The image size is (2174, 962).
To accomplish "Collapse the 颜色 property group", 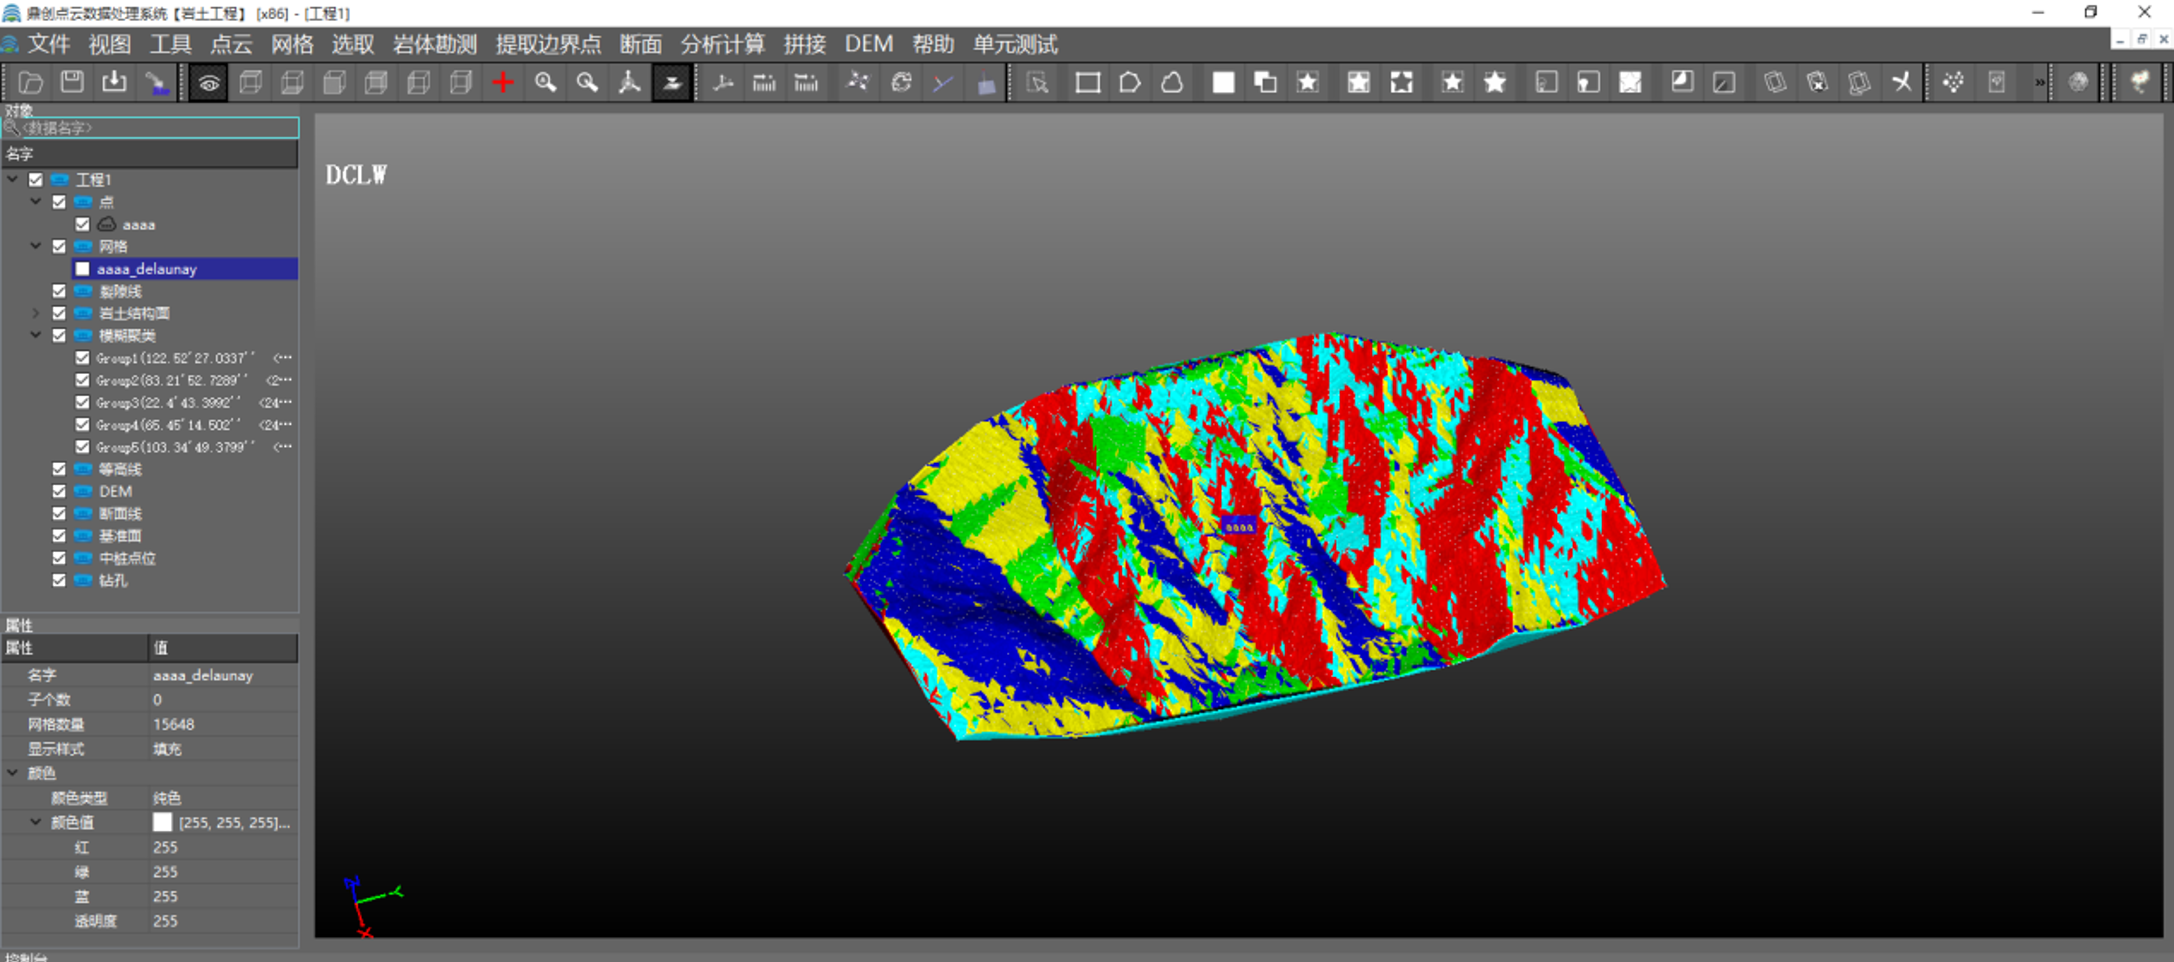I will pyautogui.click(x=13, y=773).
